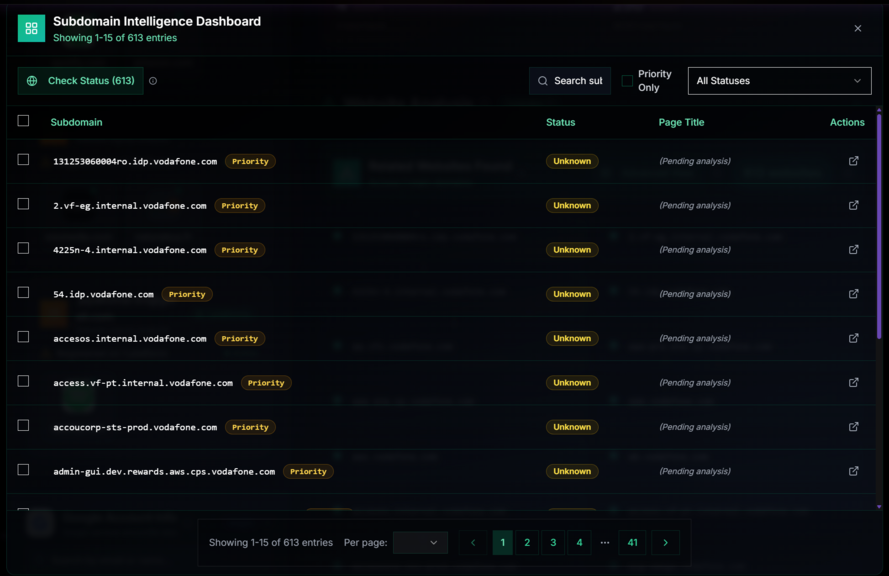The width and height of the screenshot is (889, 576).
Task: Click the info icon beside Check Status
Action: pos(153,81)
